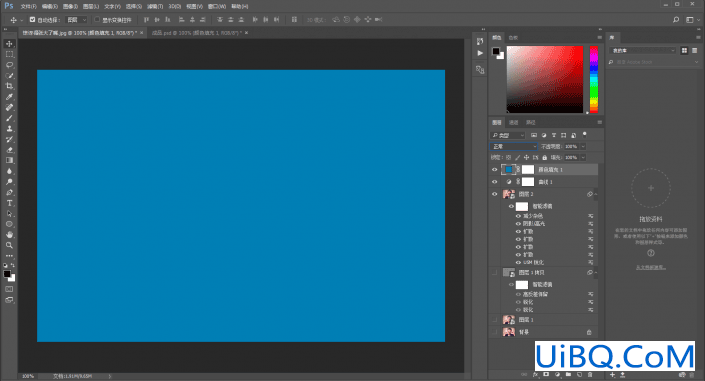Open the 填充 fill percentage arrow
This screenshot has height=381, width=705.
coord(583,157)
